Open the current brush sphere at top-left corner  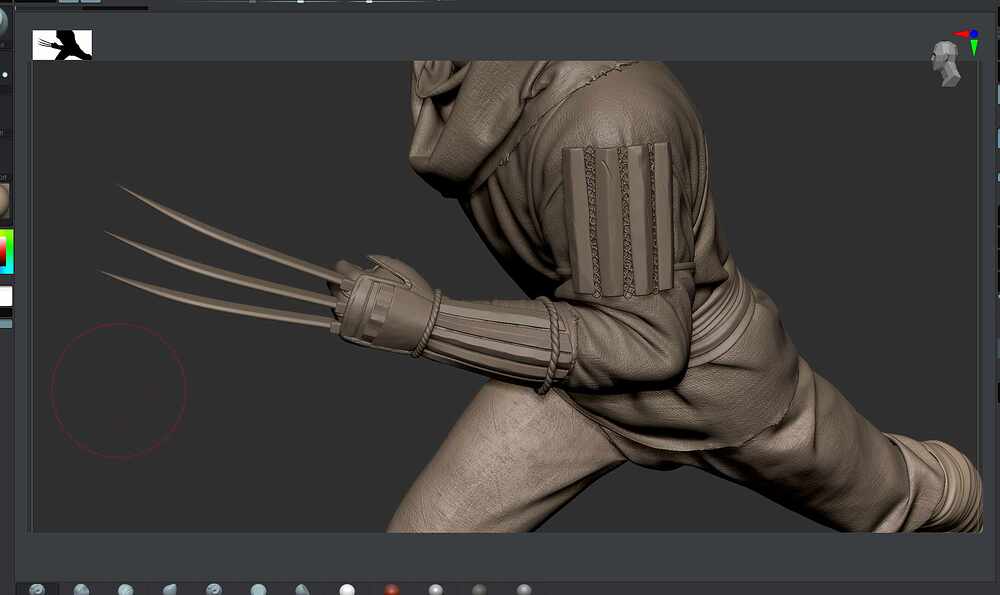click(3, 24)
